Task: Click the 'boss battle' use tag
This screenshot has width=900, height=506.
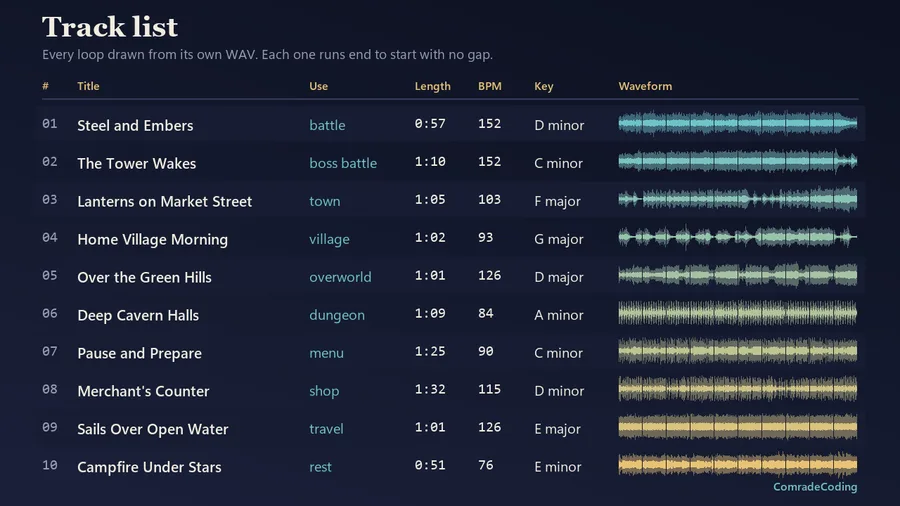Action: (343, 163)
